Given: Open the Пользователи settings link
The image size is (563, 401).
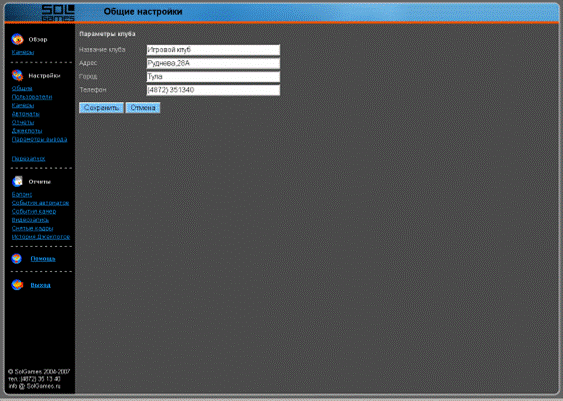Looking at the screenshot, I should pos(32,97).
